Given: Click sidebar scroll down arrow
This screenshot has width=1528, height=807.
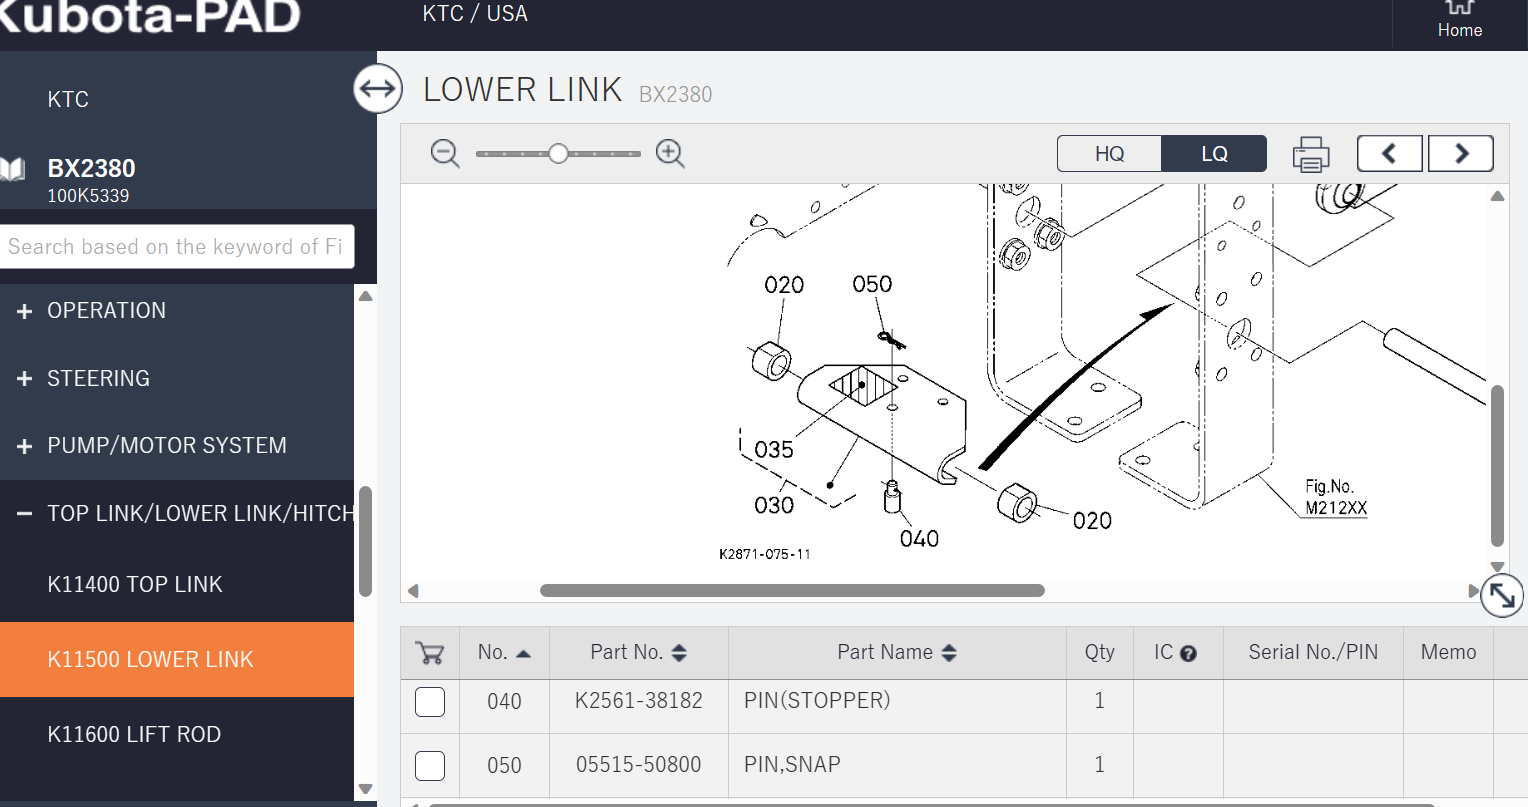Looking at the screenshot, I should pos(365,789).
